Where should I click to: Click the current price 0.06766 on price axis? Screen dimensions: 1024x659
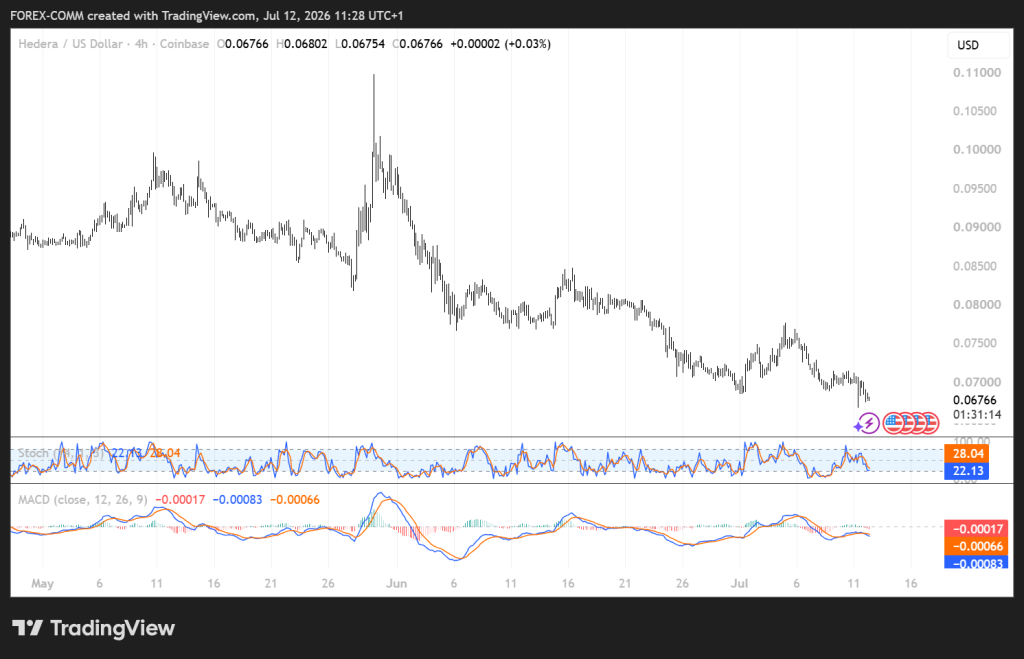pos(975,400)
